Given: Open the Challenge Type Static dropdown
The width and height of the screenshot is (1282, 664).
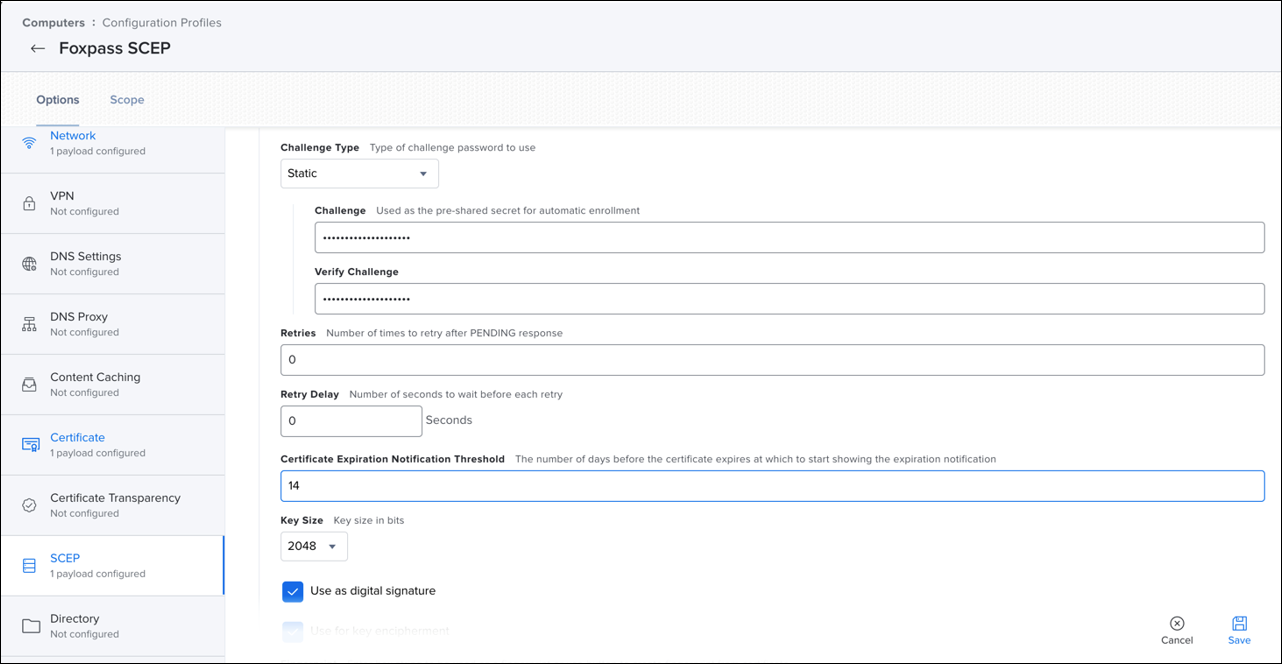Looking at the screenshot, I should click(x=359, y=173).
